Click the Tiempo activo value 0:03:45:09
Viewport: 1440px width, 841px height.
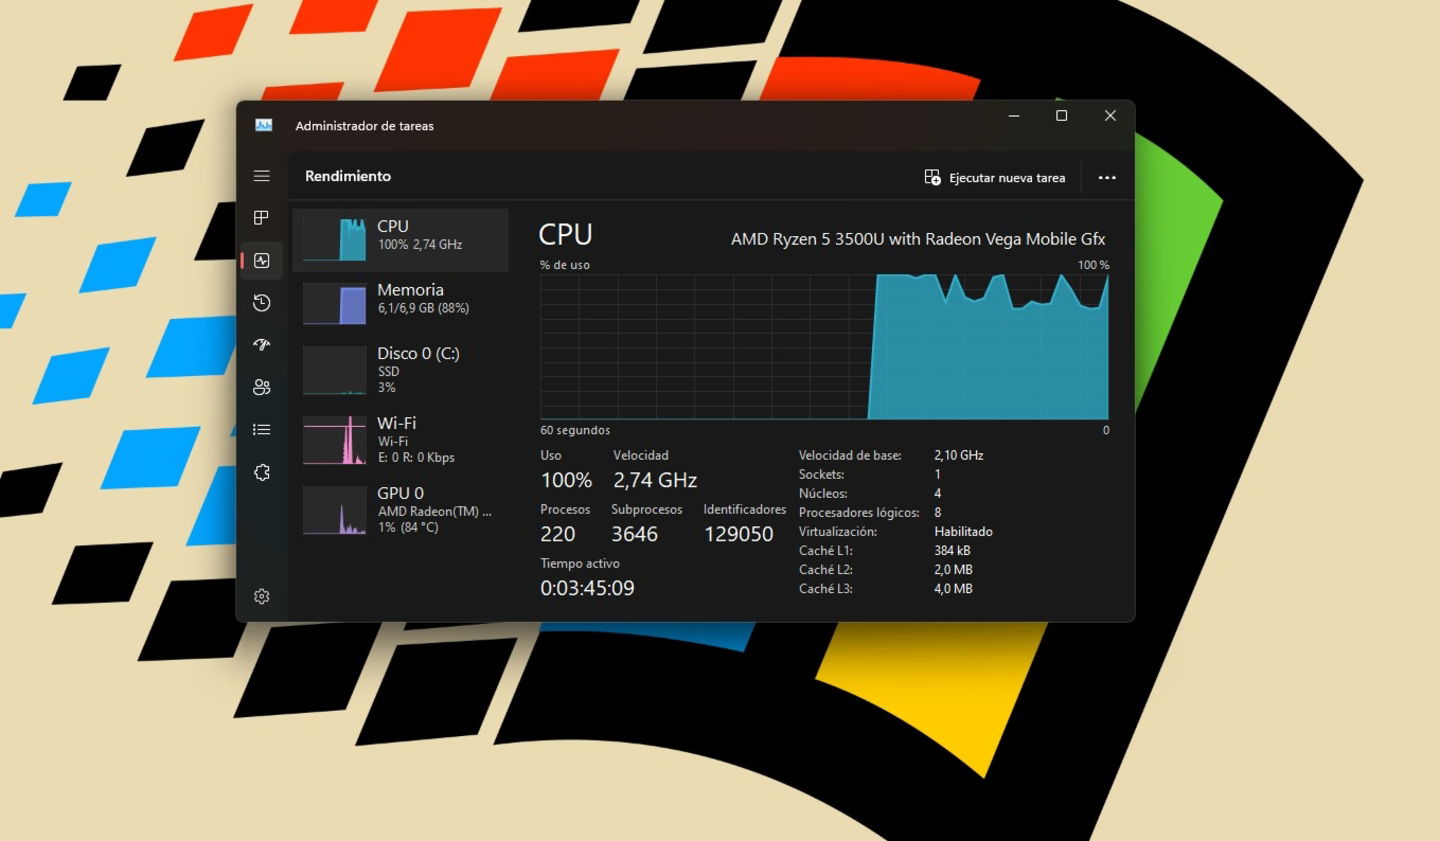(x=588, y=588)
